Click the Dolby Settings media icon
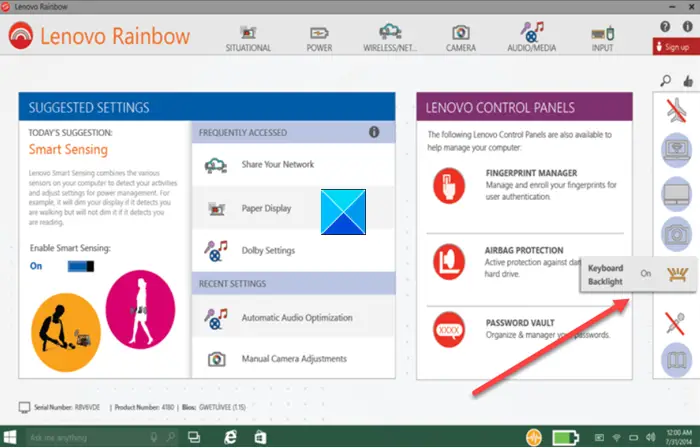Image resolution: width=700 pixels, height=448 pixels. point(216,251)
